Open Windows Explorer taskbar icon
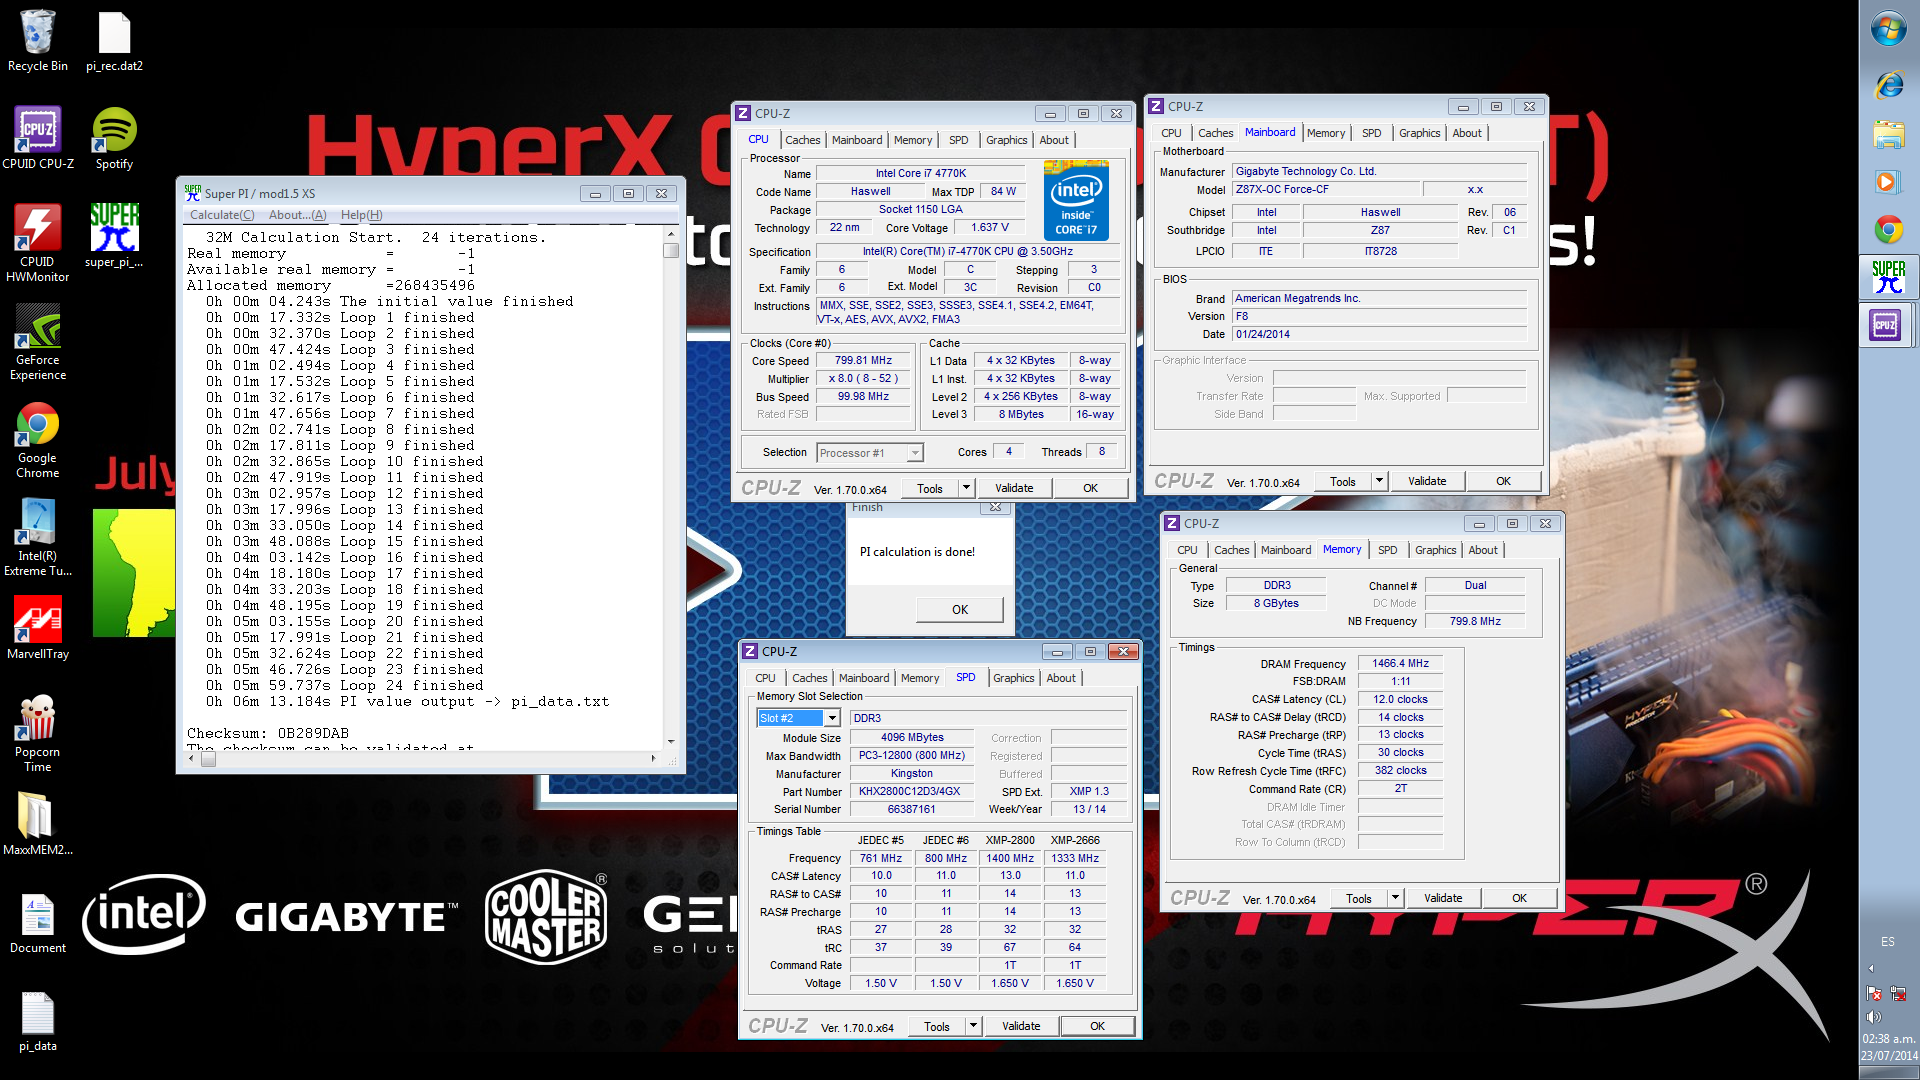This screenshot has height=1080, width=1920. point(1888,133)
